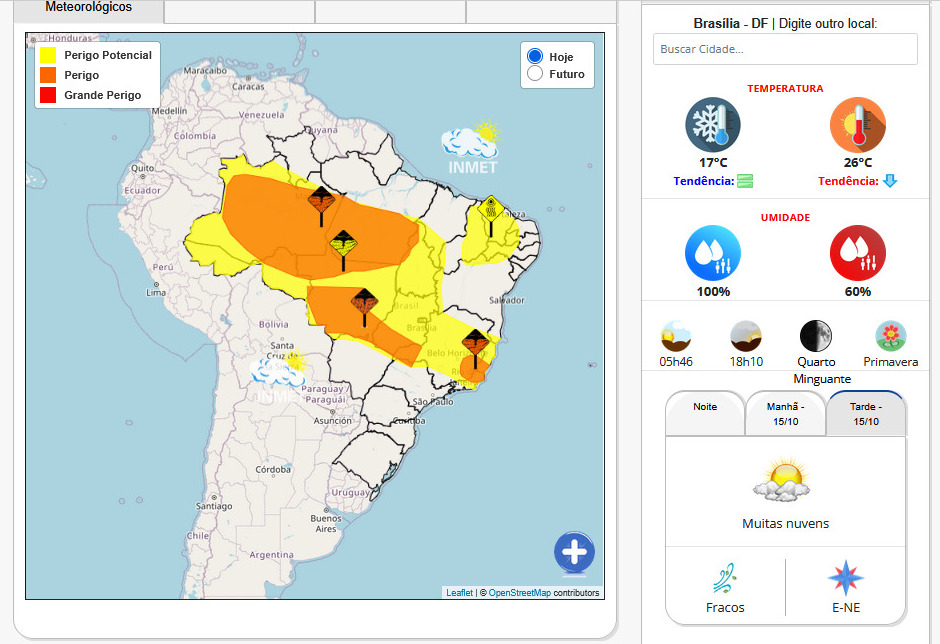
Task: Click the red minimum humidity droplet icon
Action: click(x=857, y=253)
